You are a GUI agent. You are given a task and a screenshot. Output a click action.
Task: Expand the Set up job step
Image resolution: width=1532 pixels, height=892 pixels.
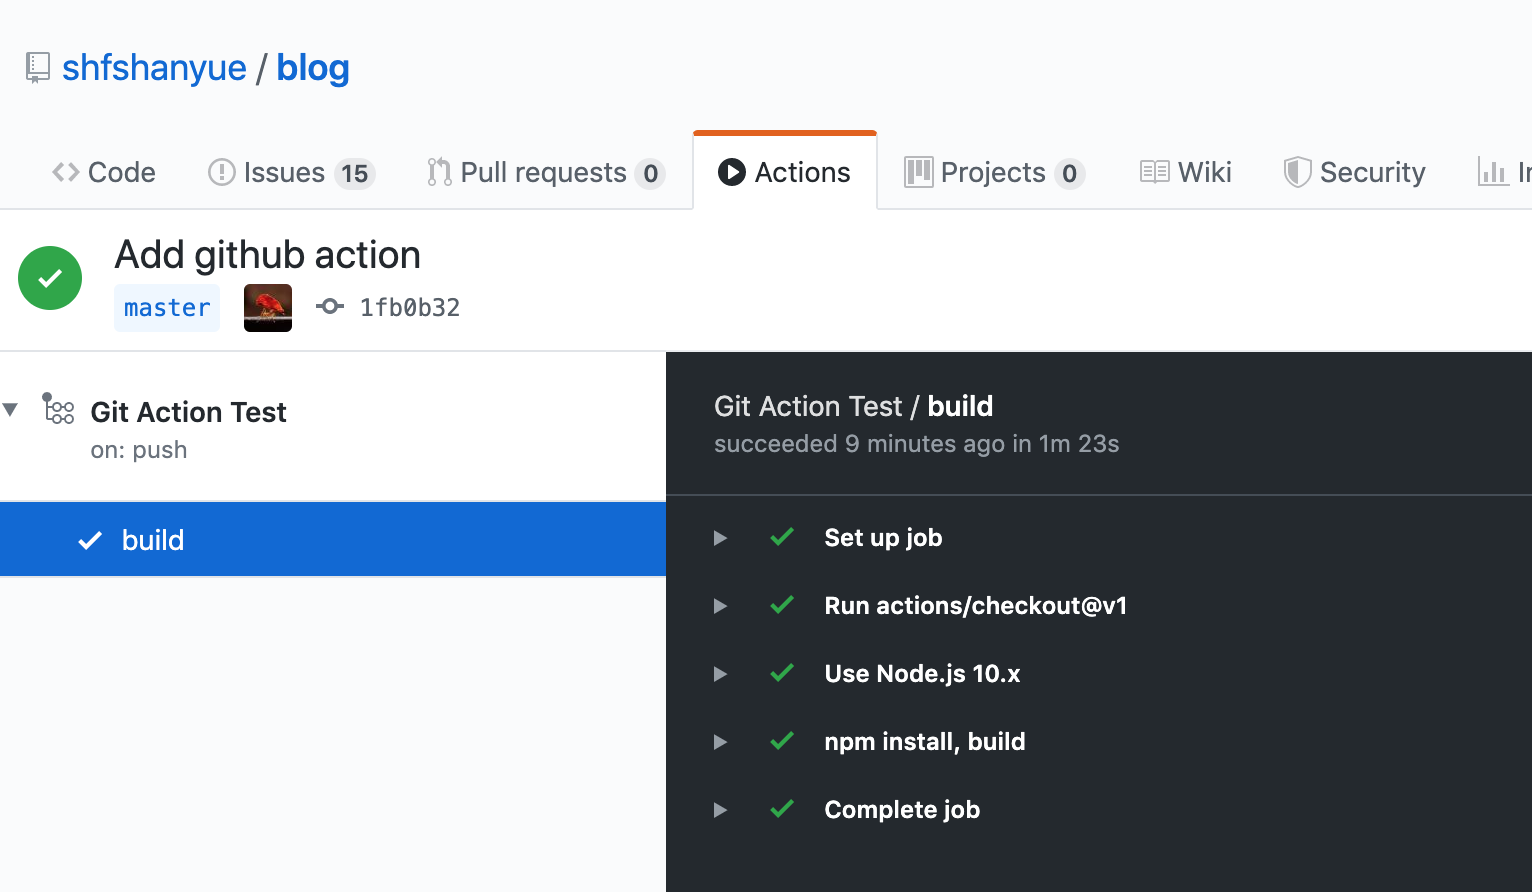720,538
